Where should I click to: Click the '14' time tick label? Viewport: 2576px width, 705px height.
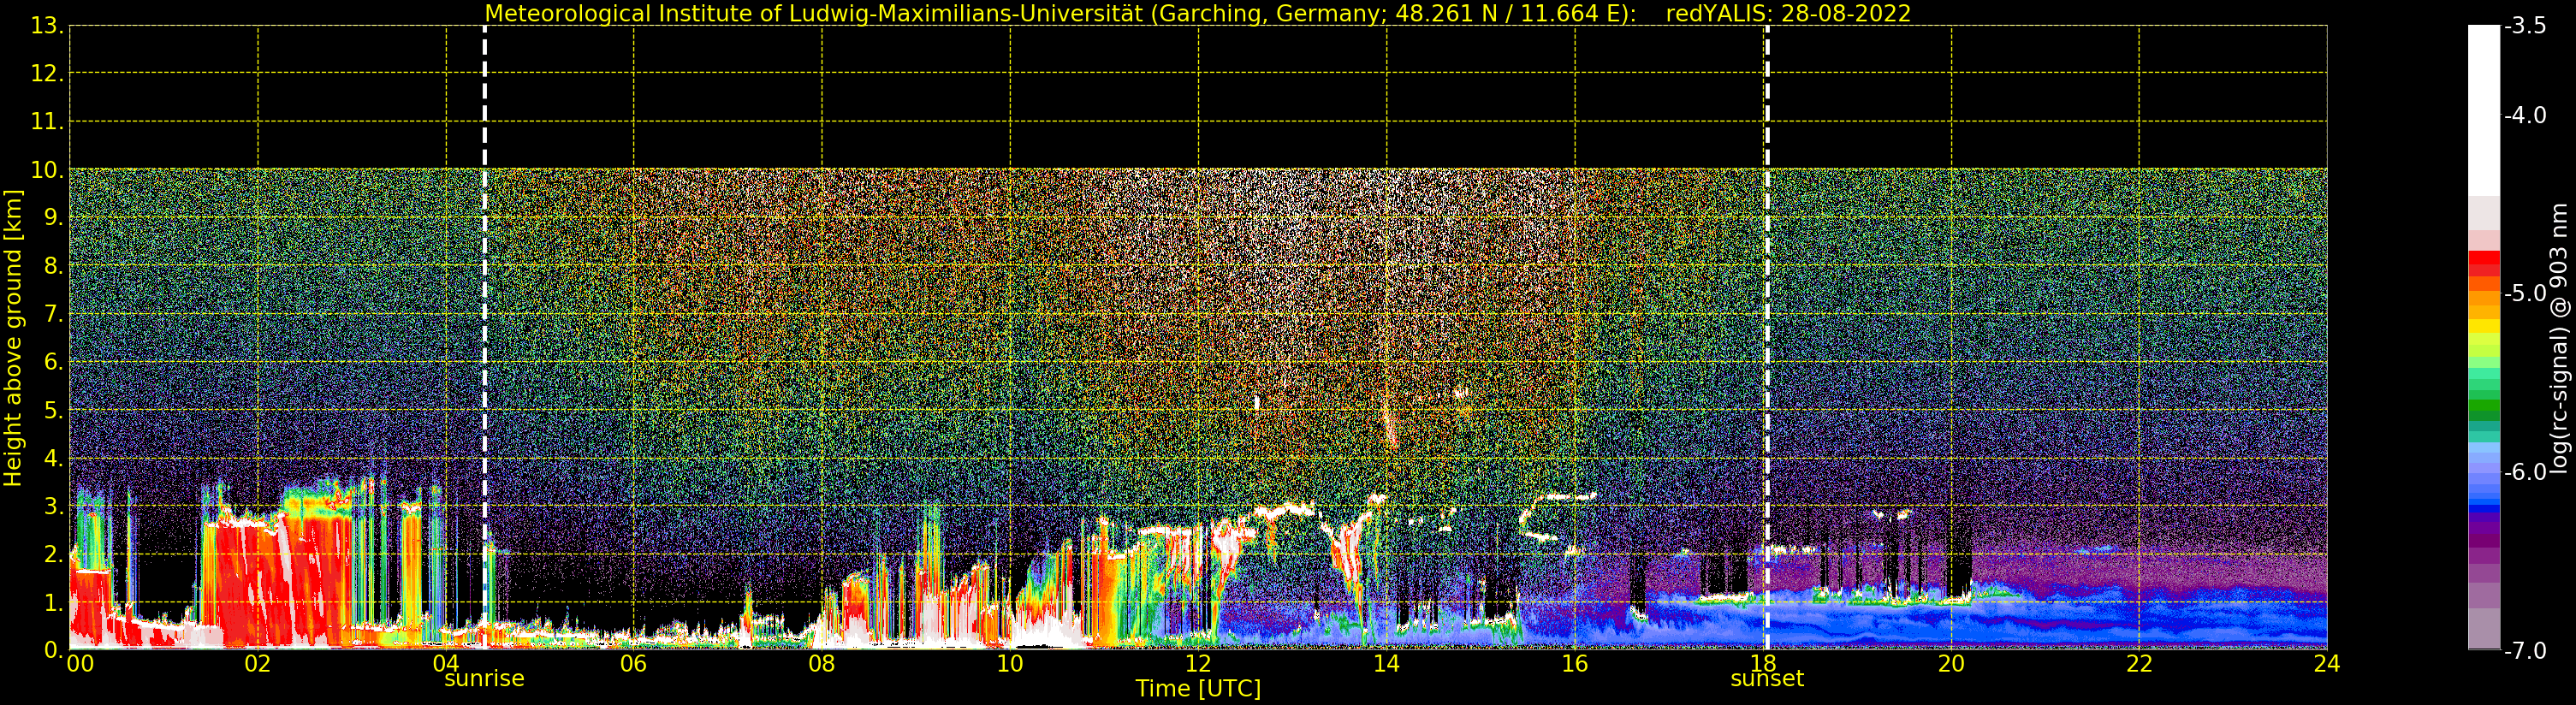coord(1386,664)
